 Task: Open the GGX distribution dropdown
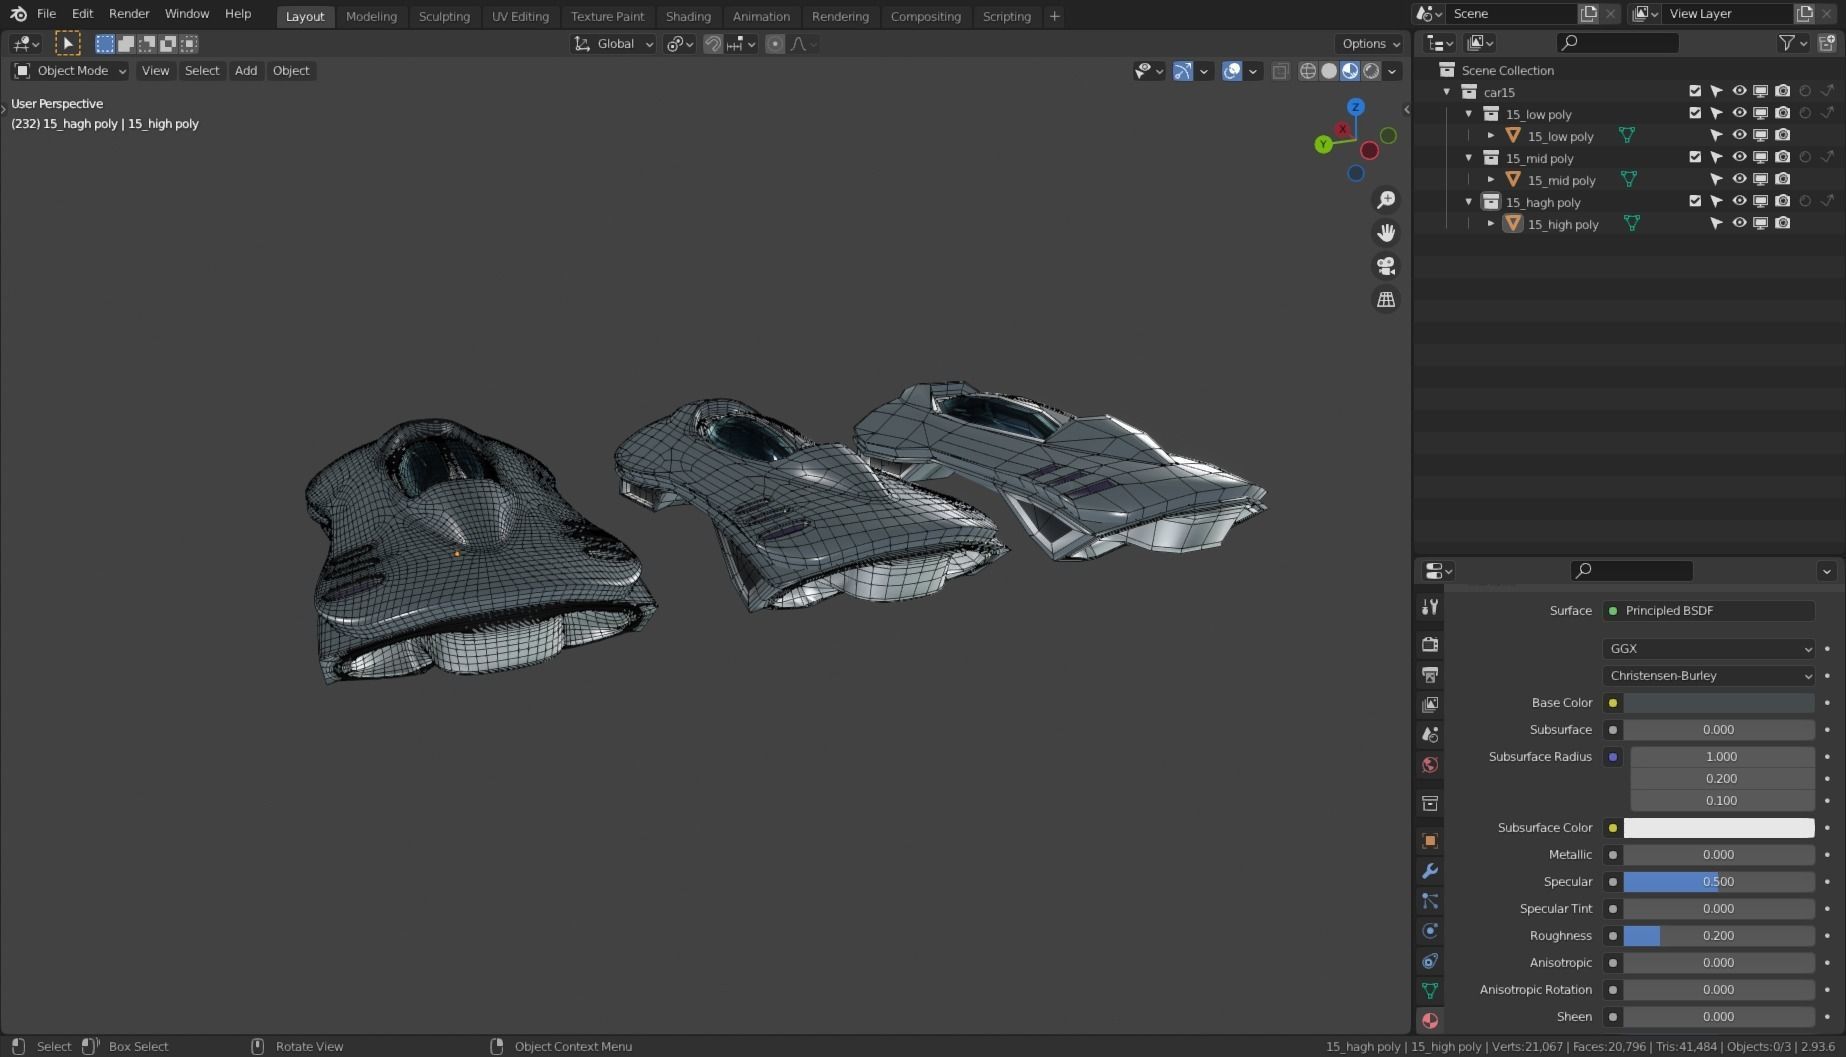pos(1708,648)
